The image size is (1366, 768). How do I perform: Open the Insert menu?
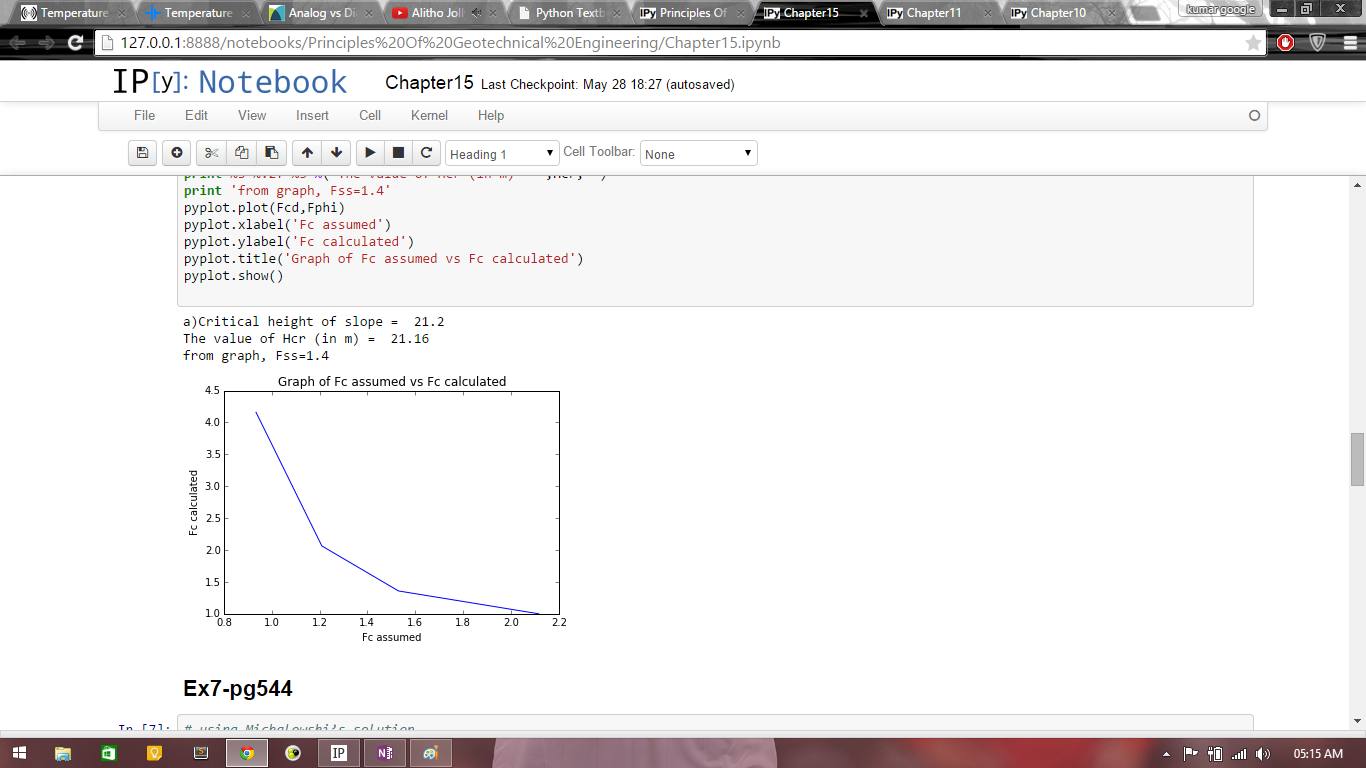pos(312,116)
